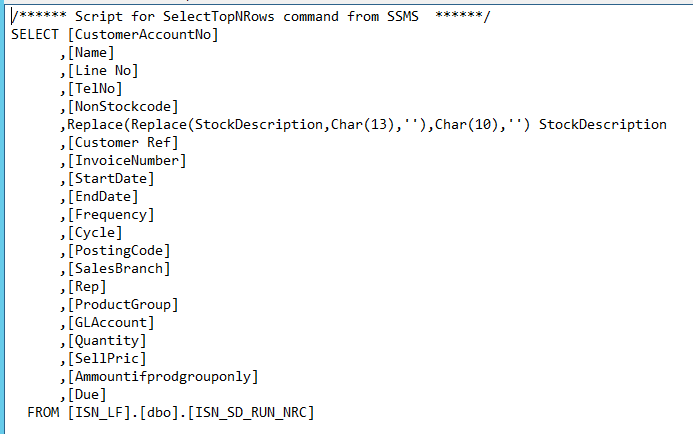693x434 pixels.
Task: Click the SELECT keyword
Action: coord(34,34)
